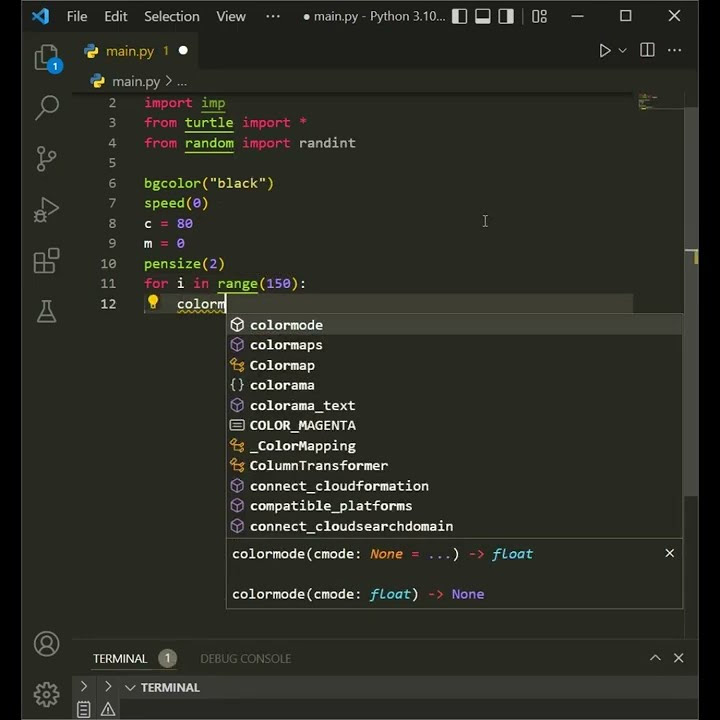Close the bottom terminal panel

(678, 658)
